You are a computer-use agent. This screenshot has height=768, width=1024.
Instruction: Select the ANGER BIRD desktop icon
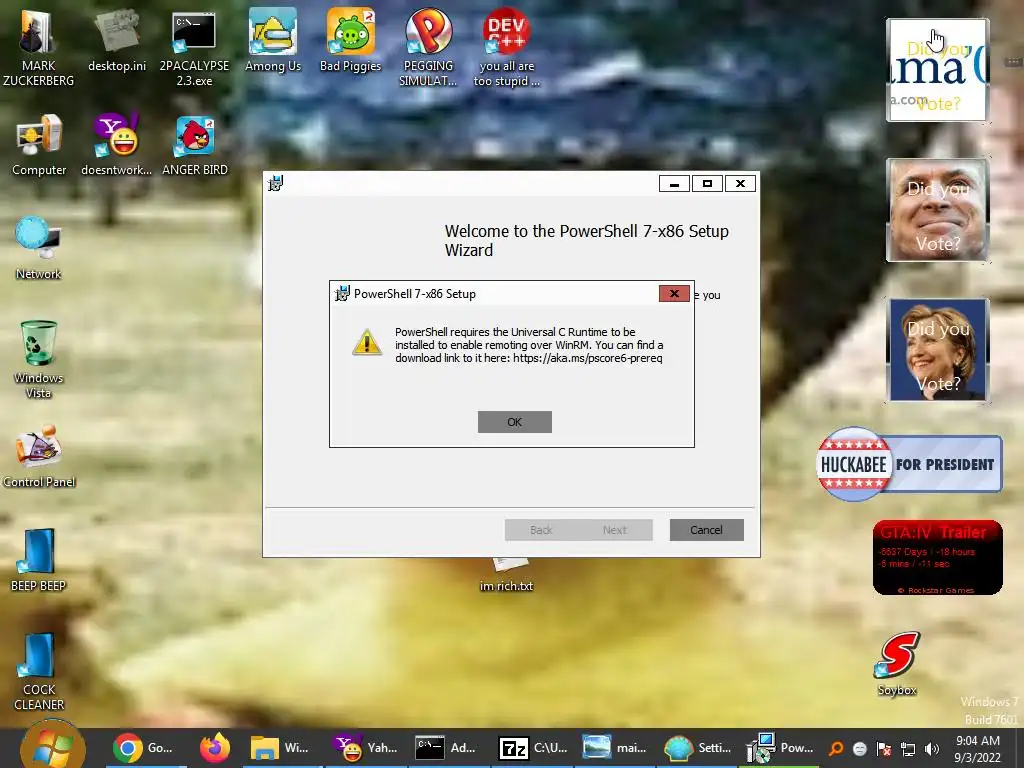(195, 145)
